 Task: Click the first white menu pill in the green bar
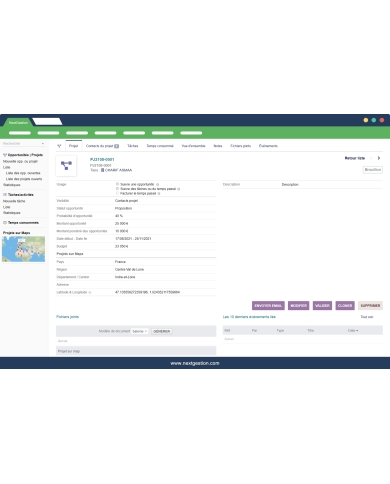pyautogui.click(x=20, y=133)
